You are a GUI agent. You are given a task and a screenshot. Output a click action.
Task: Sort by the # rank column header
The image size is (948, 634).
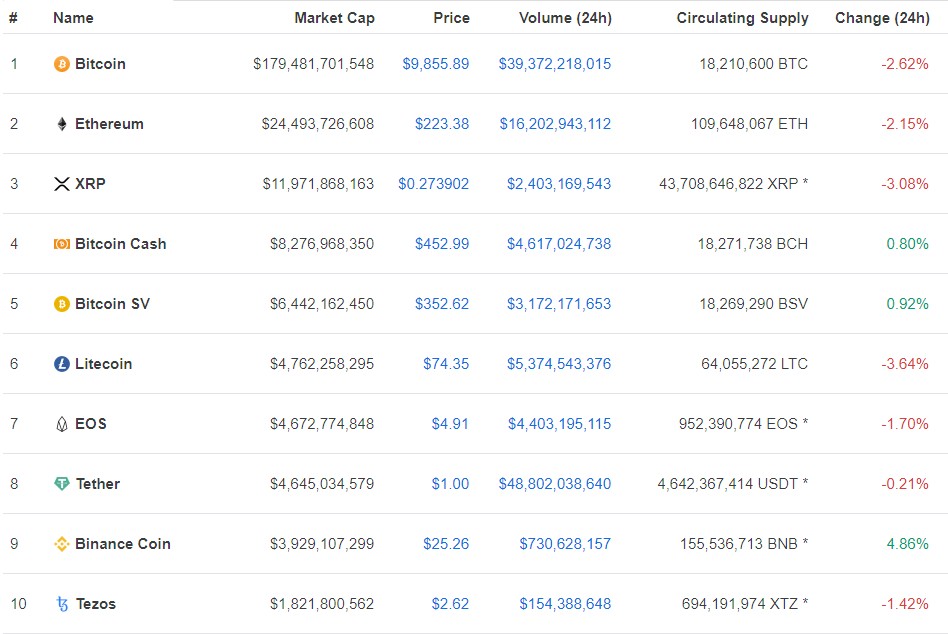tap(13, 18)
